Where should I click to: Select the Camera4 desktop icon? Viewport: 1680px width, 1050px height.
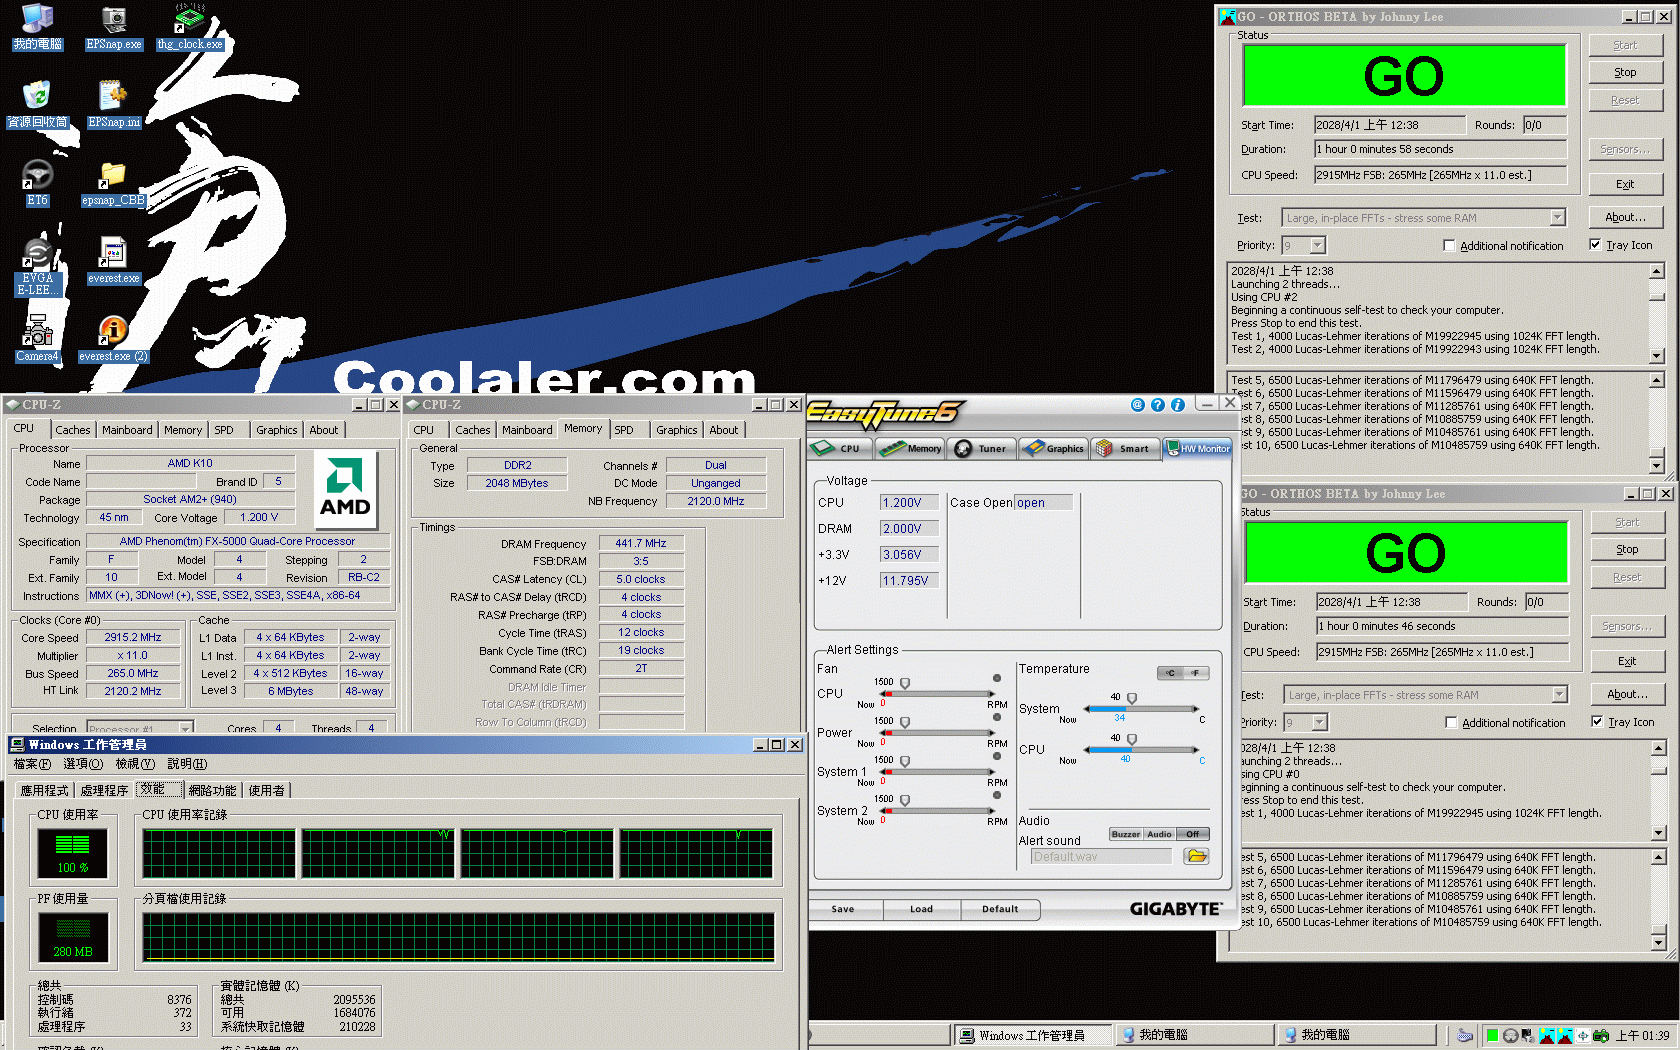coord(37,338)
